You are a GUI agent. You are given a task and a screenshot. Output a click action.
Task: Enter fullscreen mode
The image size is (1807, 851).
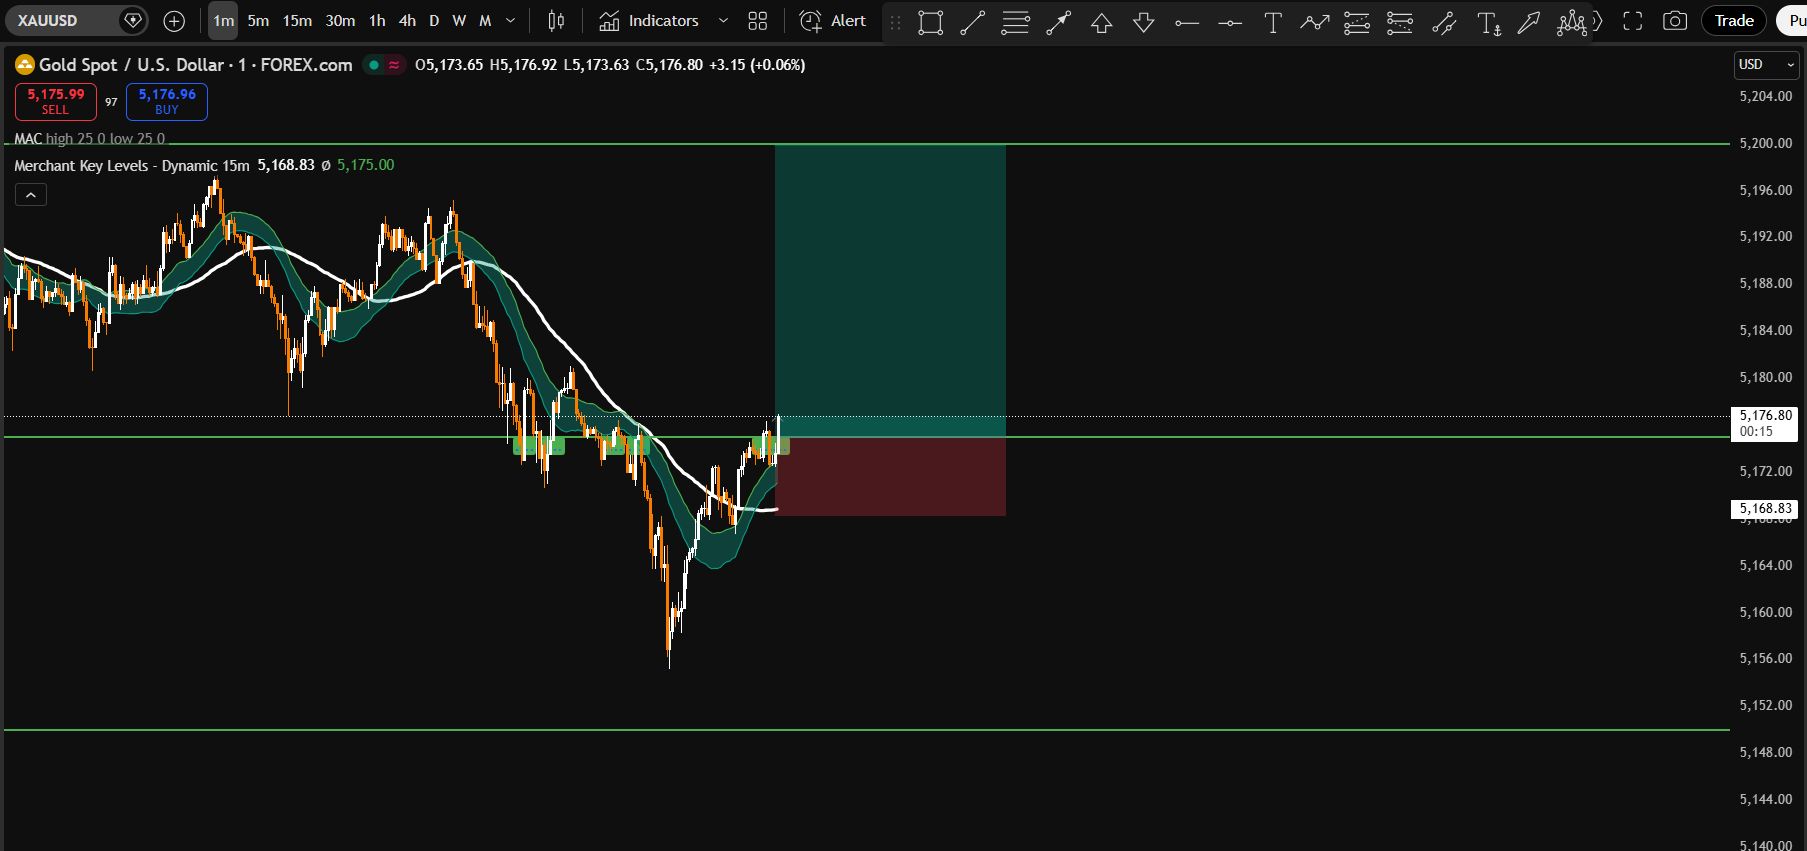(x=1632, y=21)
